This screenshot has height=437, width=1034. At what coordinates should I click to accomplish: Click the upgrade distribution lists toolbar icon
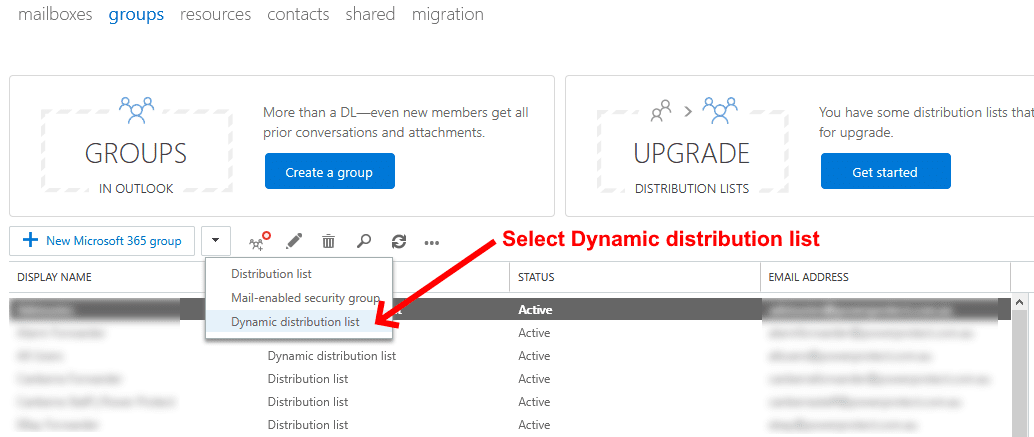pyautogui.click(x=259, y=240)
